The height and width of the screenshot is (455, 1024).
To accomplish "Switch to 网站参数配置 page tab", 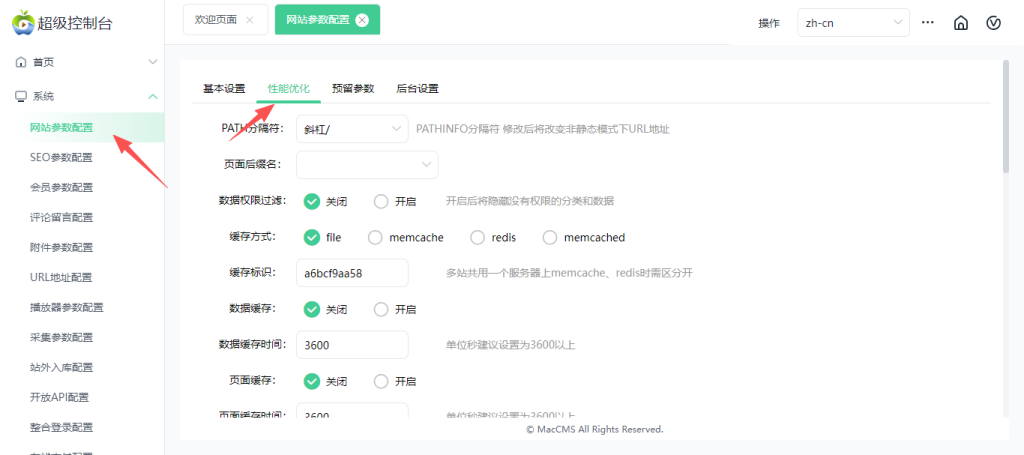I will [327, 20].
